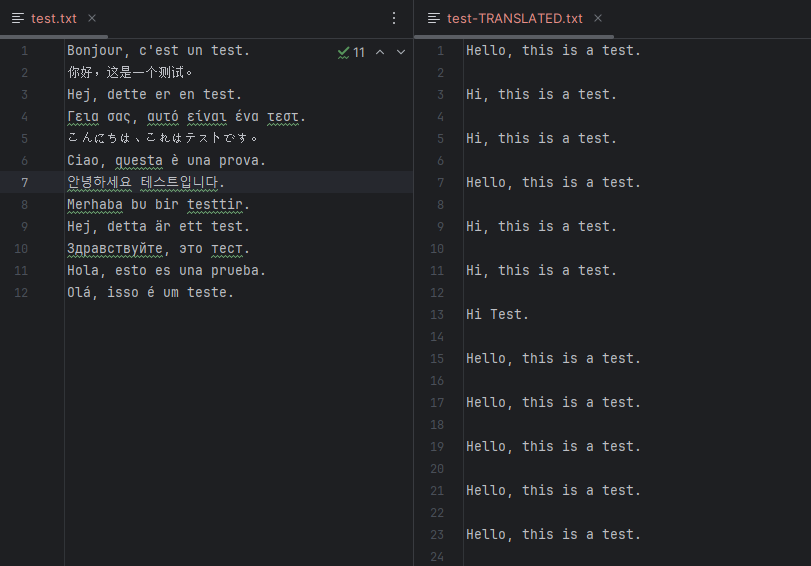Close the test.txt tab

click(x=92, y=18)
